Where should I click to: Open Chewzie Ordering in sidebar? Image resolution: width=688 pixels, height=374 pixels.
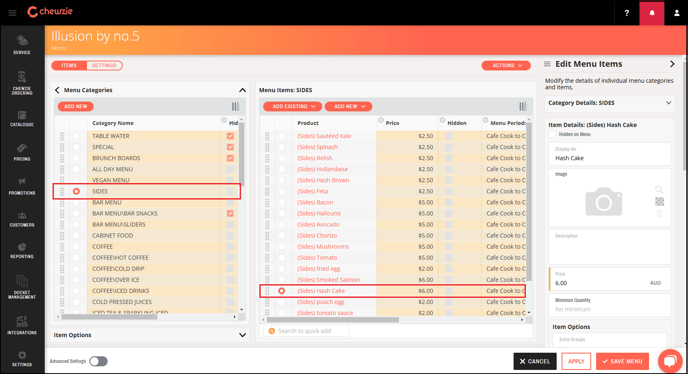point(22,83)
